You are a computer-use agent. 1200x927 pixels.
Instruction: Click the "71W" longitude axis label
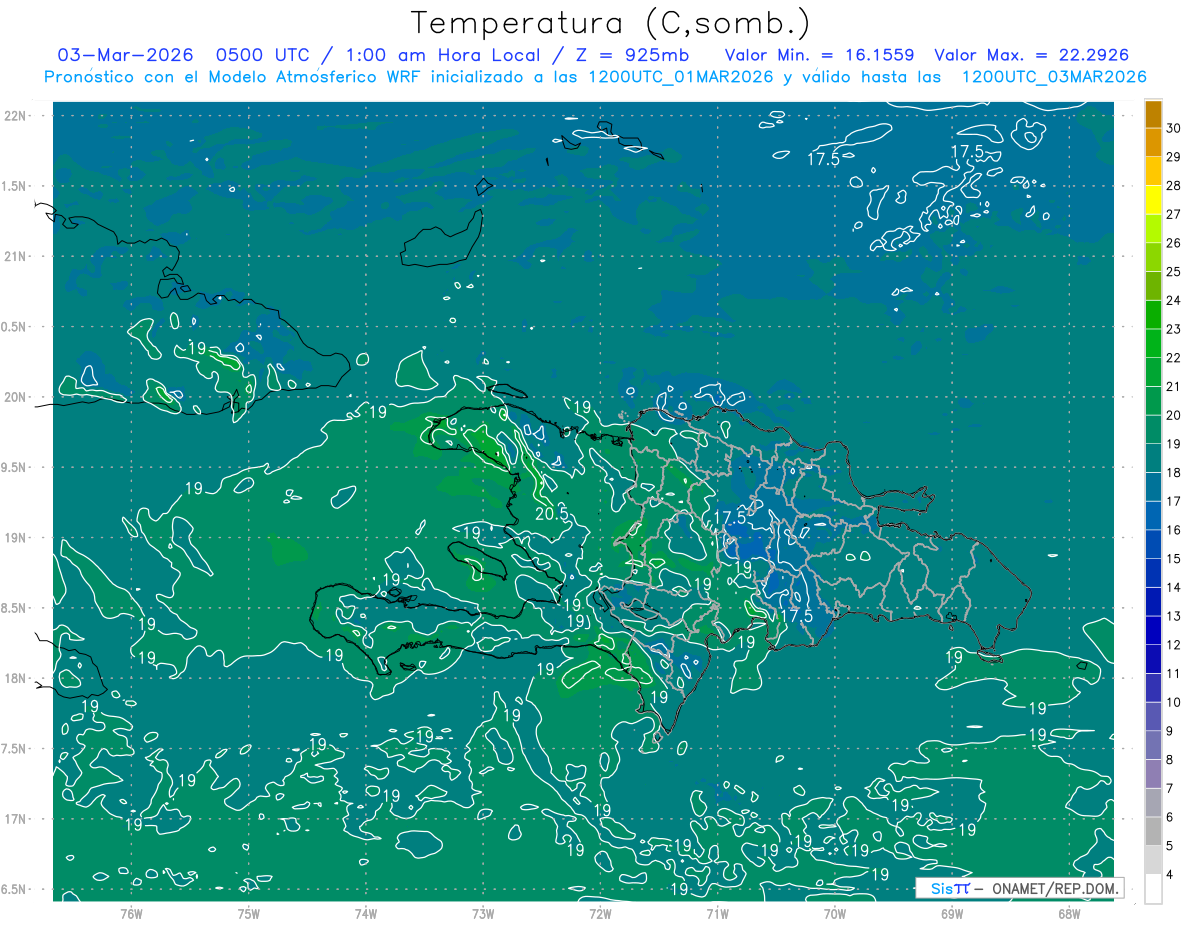point(717,914)
